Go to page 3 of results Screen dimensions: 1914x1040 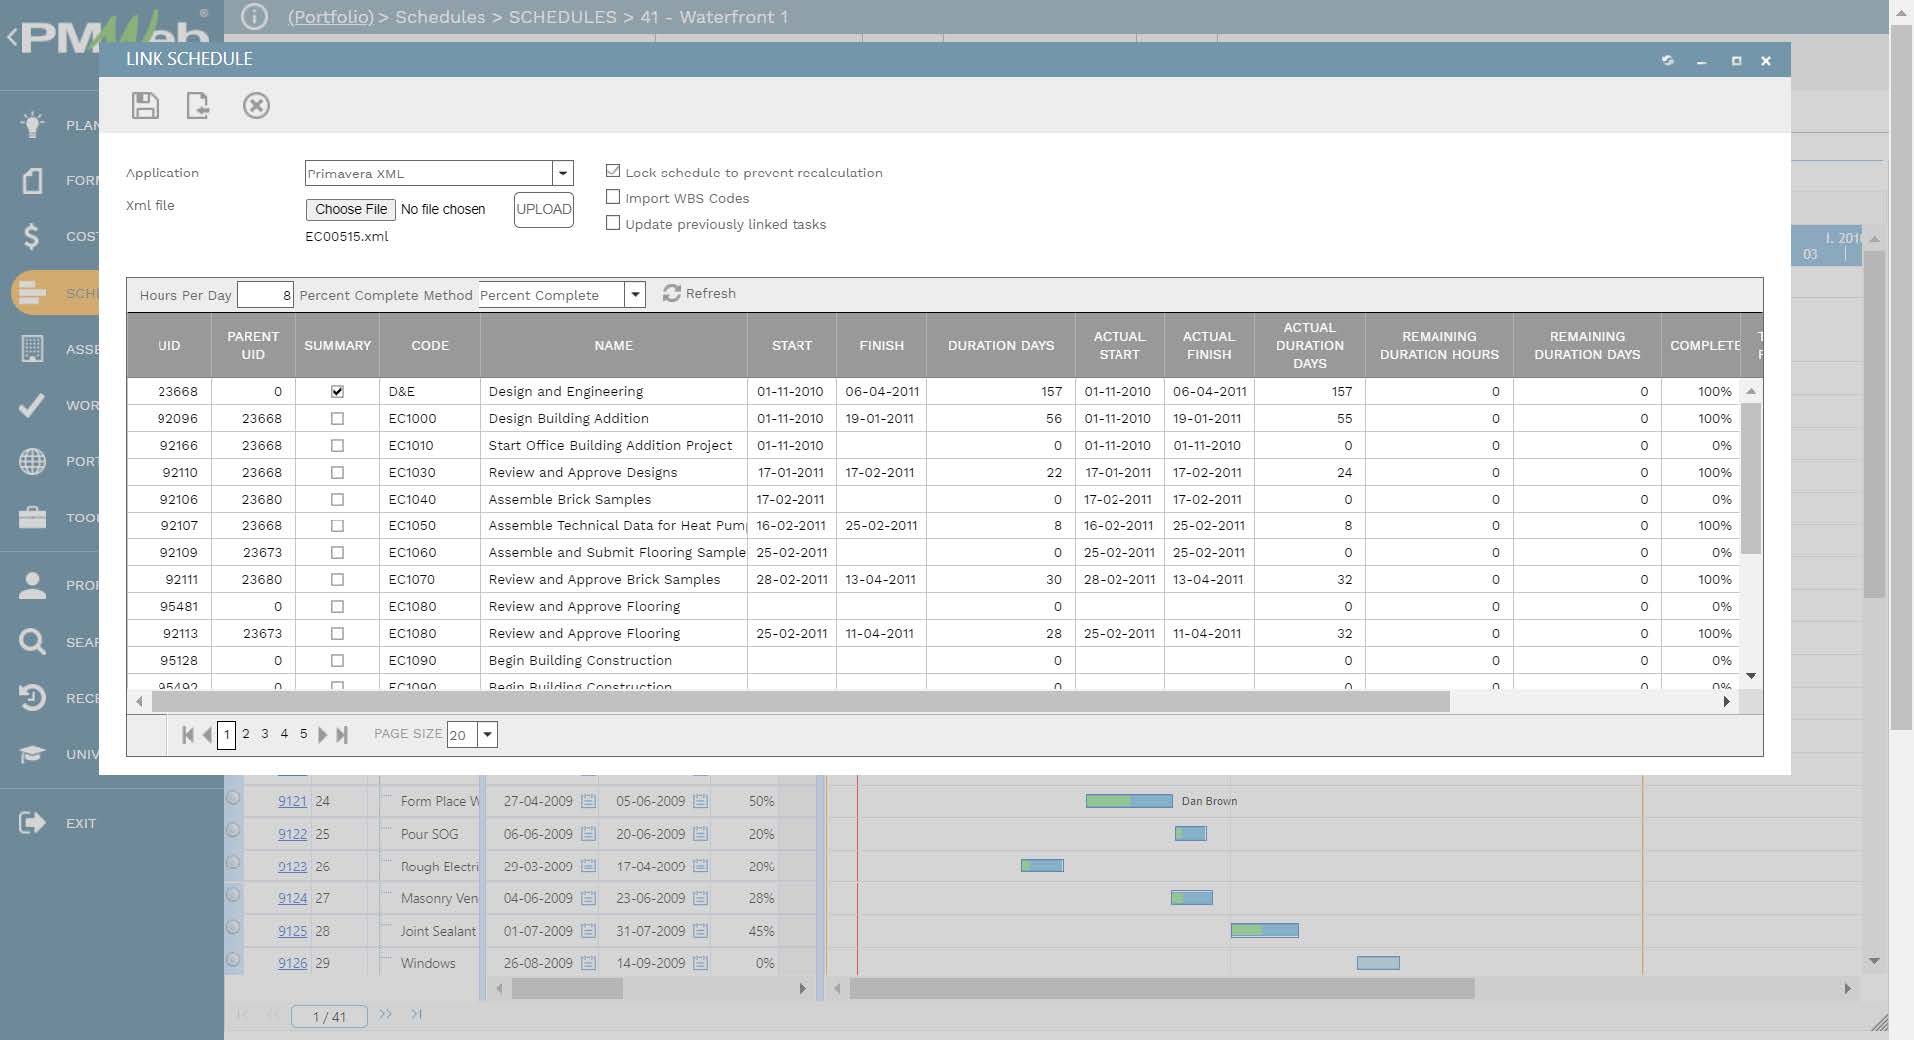tap(265, 734)
